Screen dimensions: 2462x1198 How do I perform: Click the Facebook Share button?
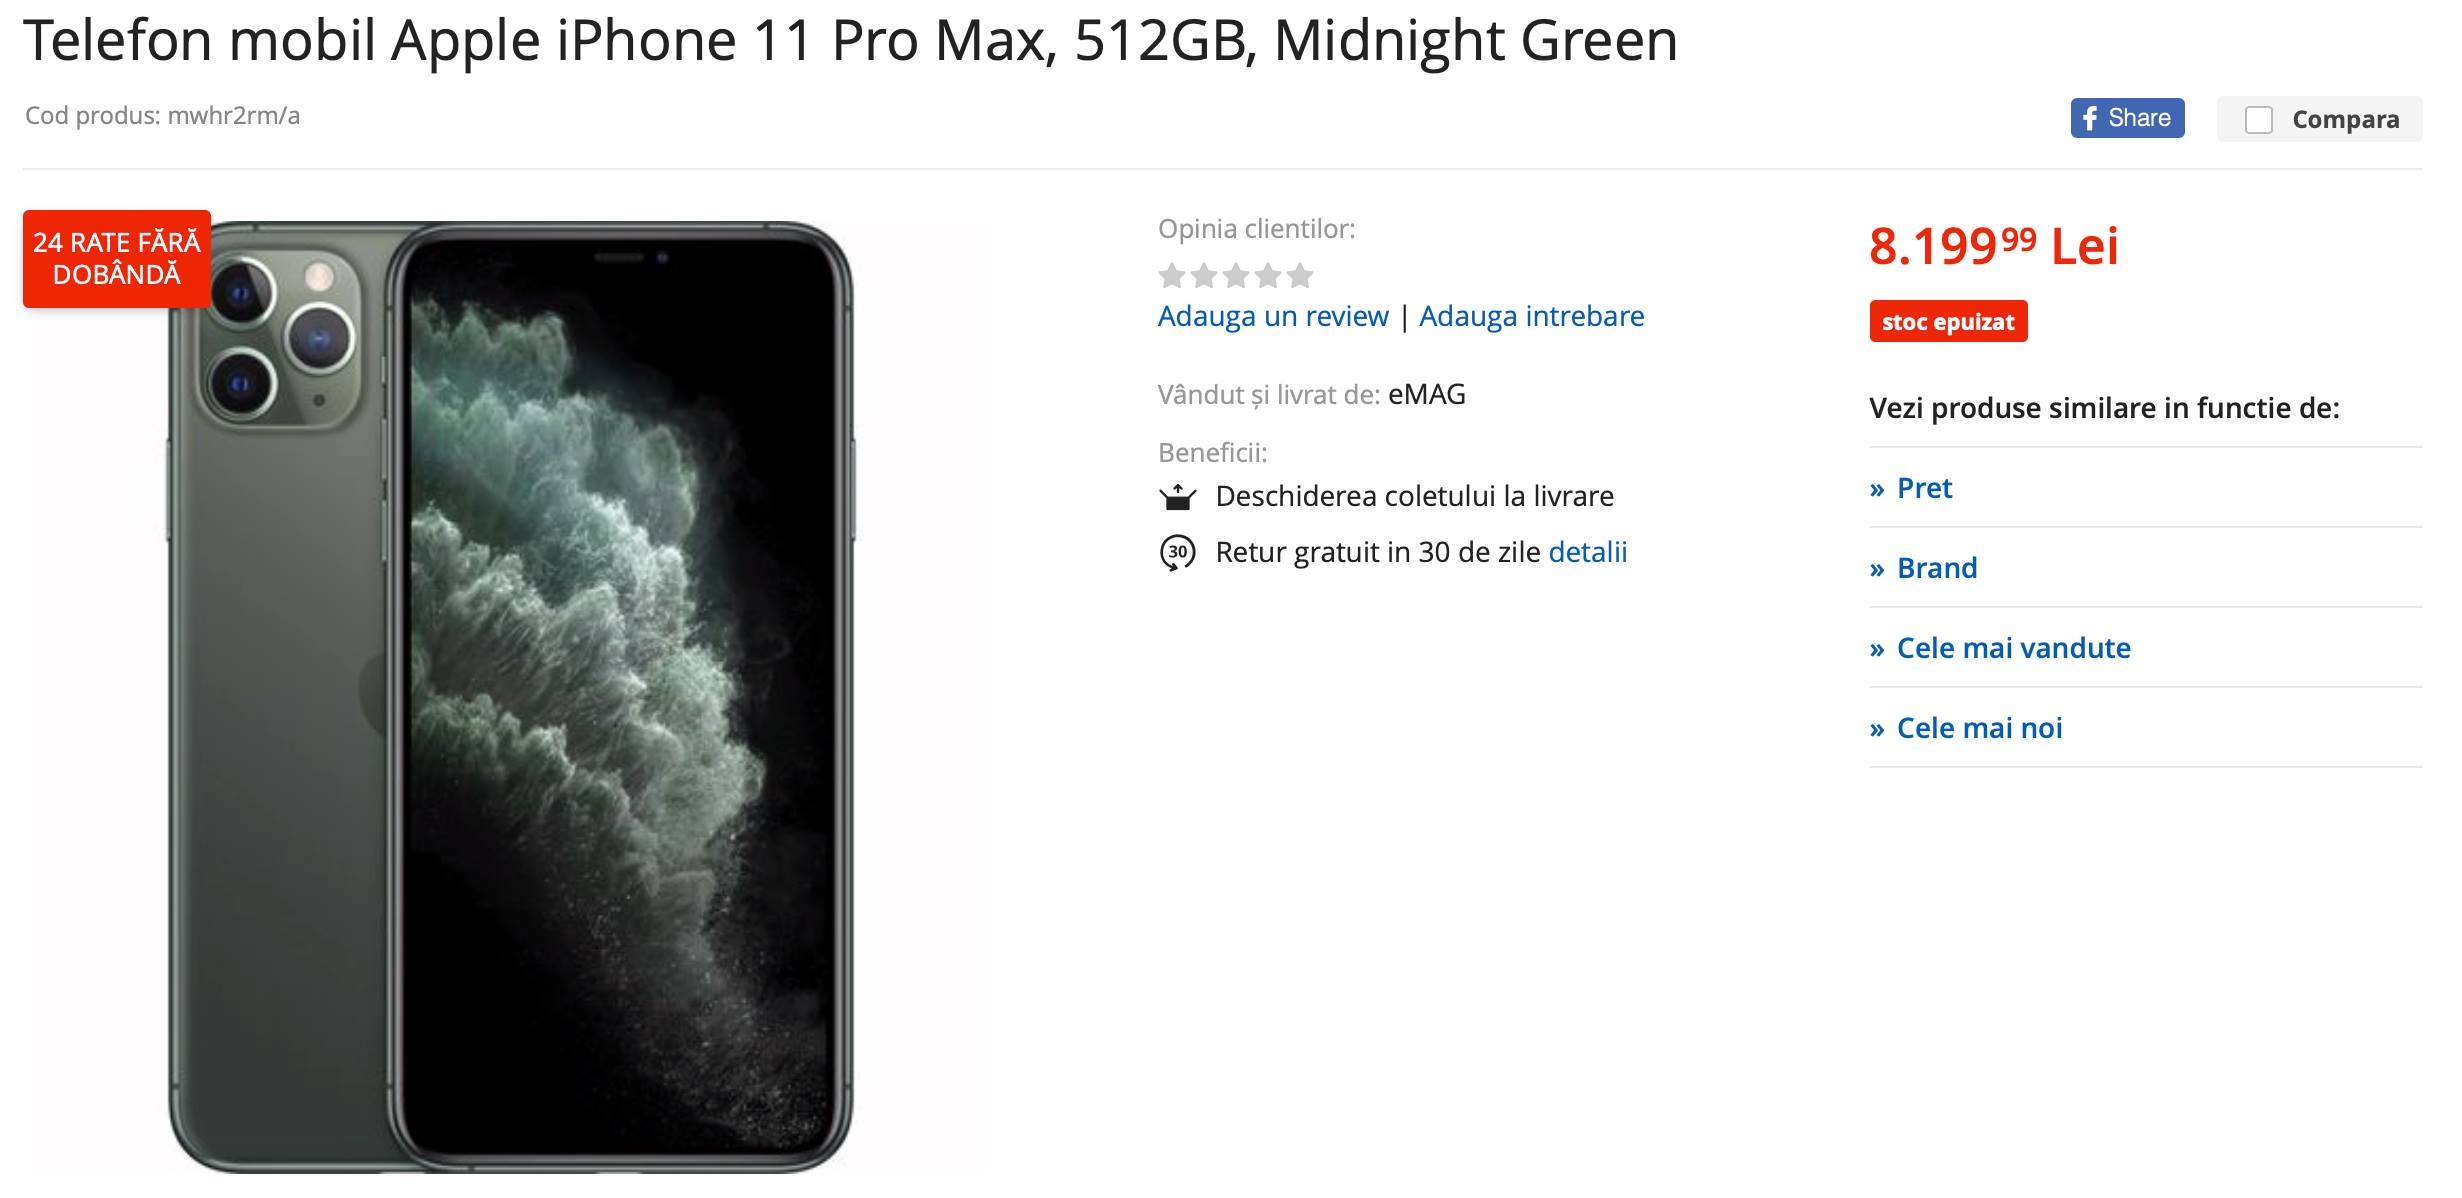click(2127, 118)
